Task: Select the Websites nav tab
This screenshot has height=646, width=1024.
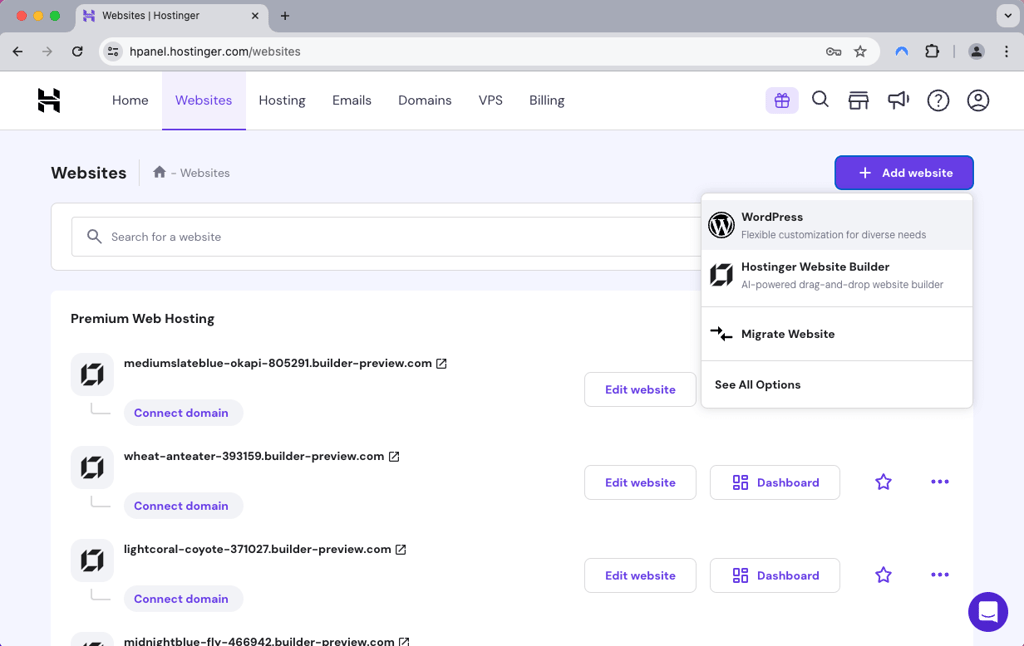Action: (x=204, y=100)
